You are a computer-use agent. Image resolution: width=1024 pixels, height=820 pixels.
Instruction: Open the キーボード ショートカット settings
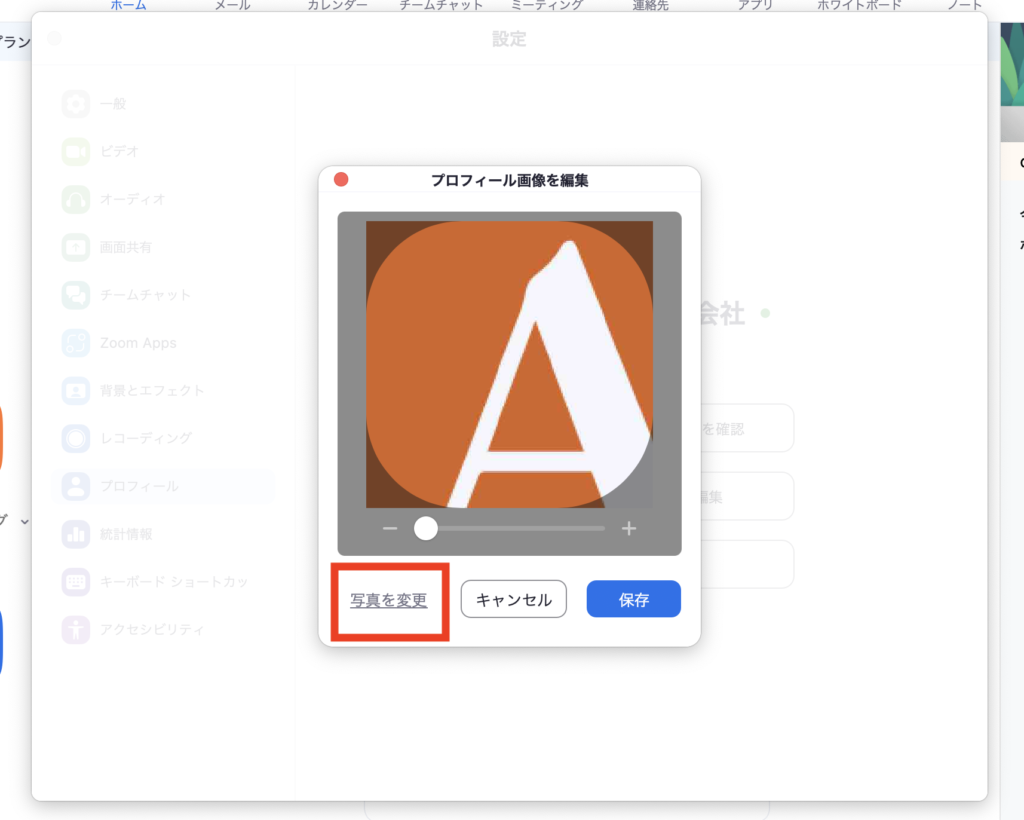(x=172, y=582)
